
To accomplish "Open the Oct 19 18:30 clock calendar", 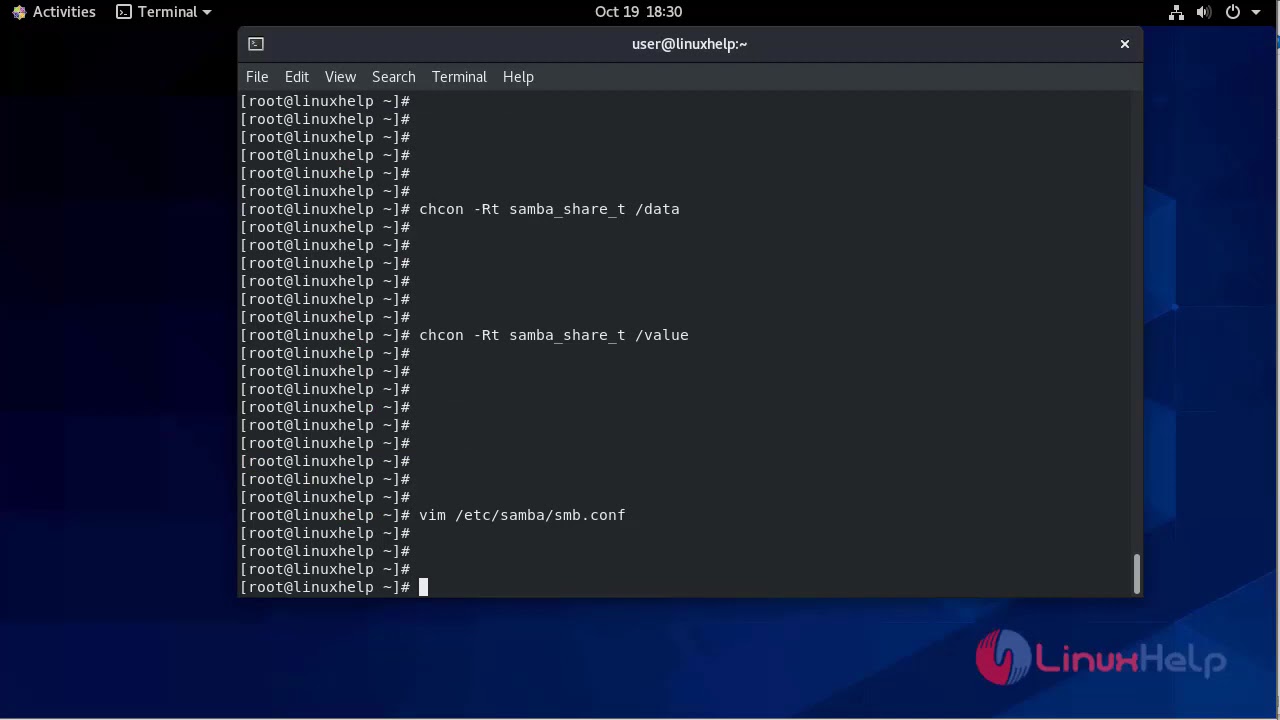I will 638,12.
